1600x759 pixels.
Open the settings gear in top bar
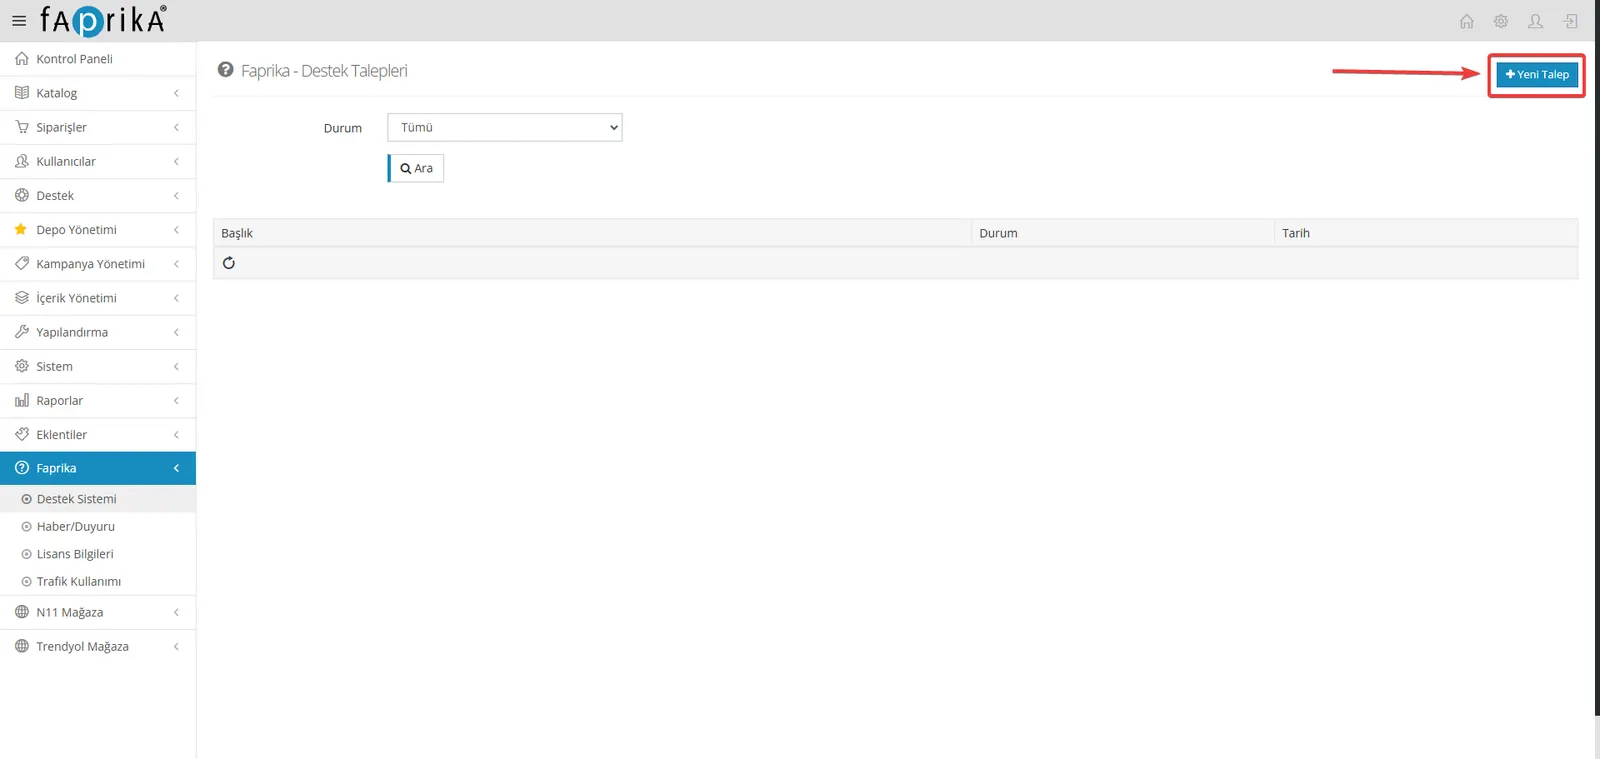(x=1501, y=21)
